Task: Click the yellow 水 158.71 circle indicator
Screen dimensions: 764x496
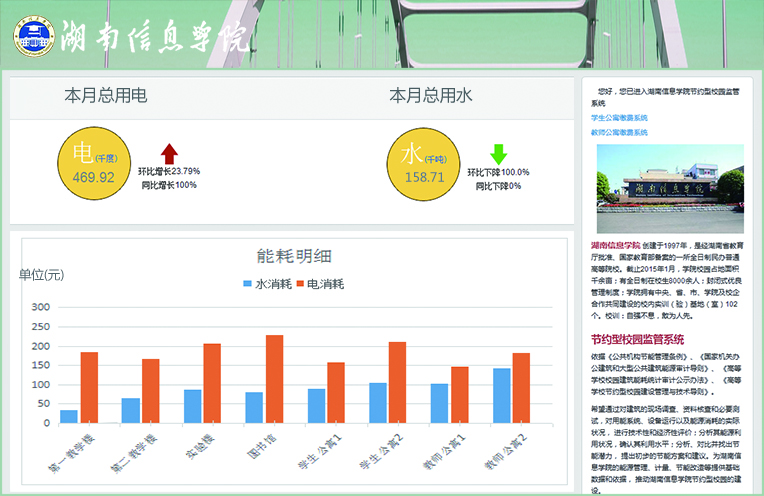Action: 424,164
